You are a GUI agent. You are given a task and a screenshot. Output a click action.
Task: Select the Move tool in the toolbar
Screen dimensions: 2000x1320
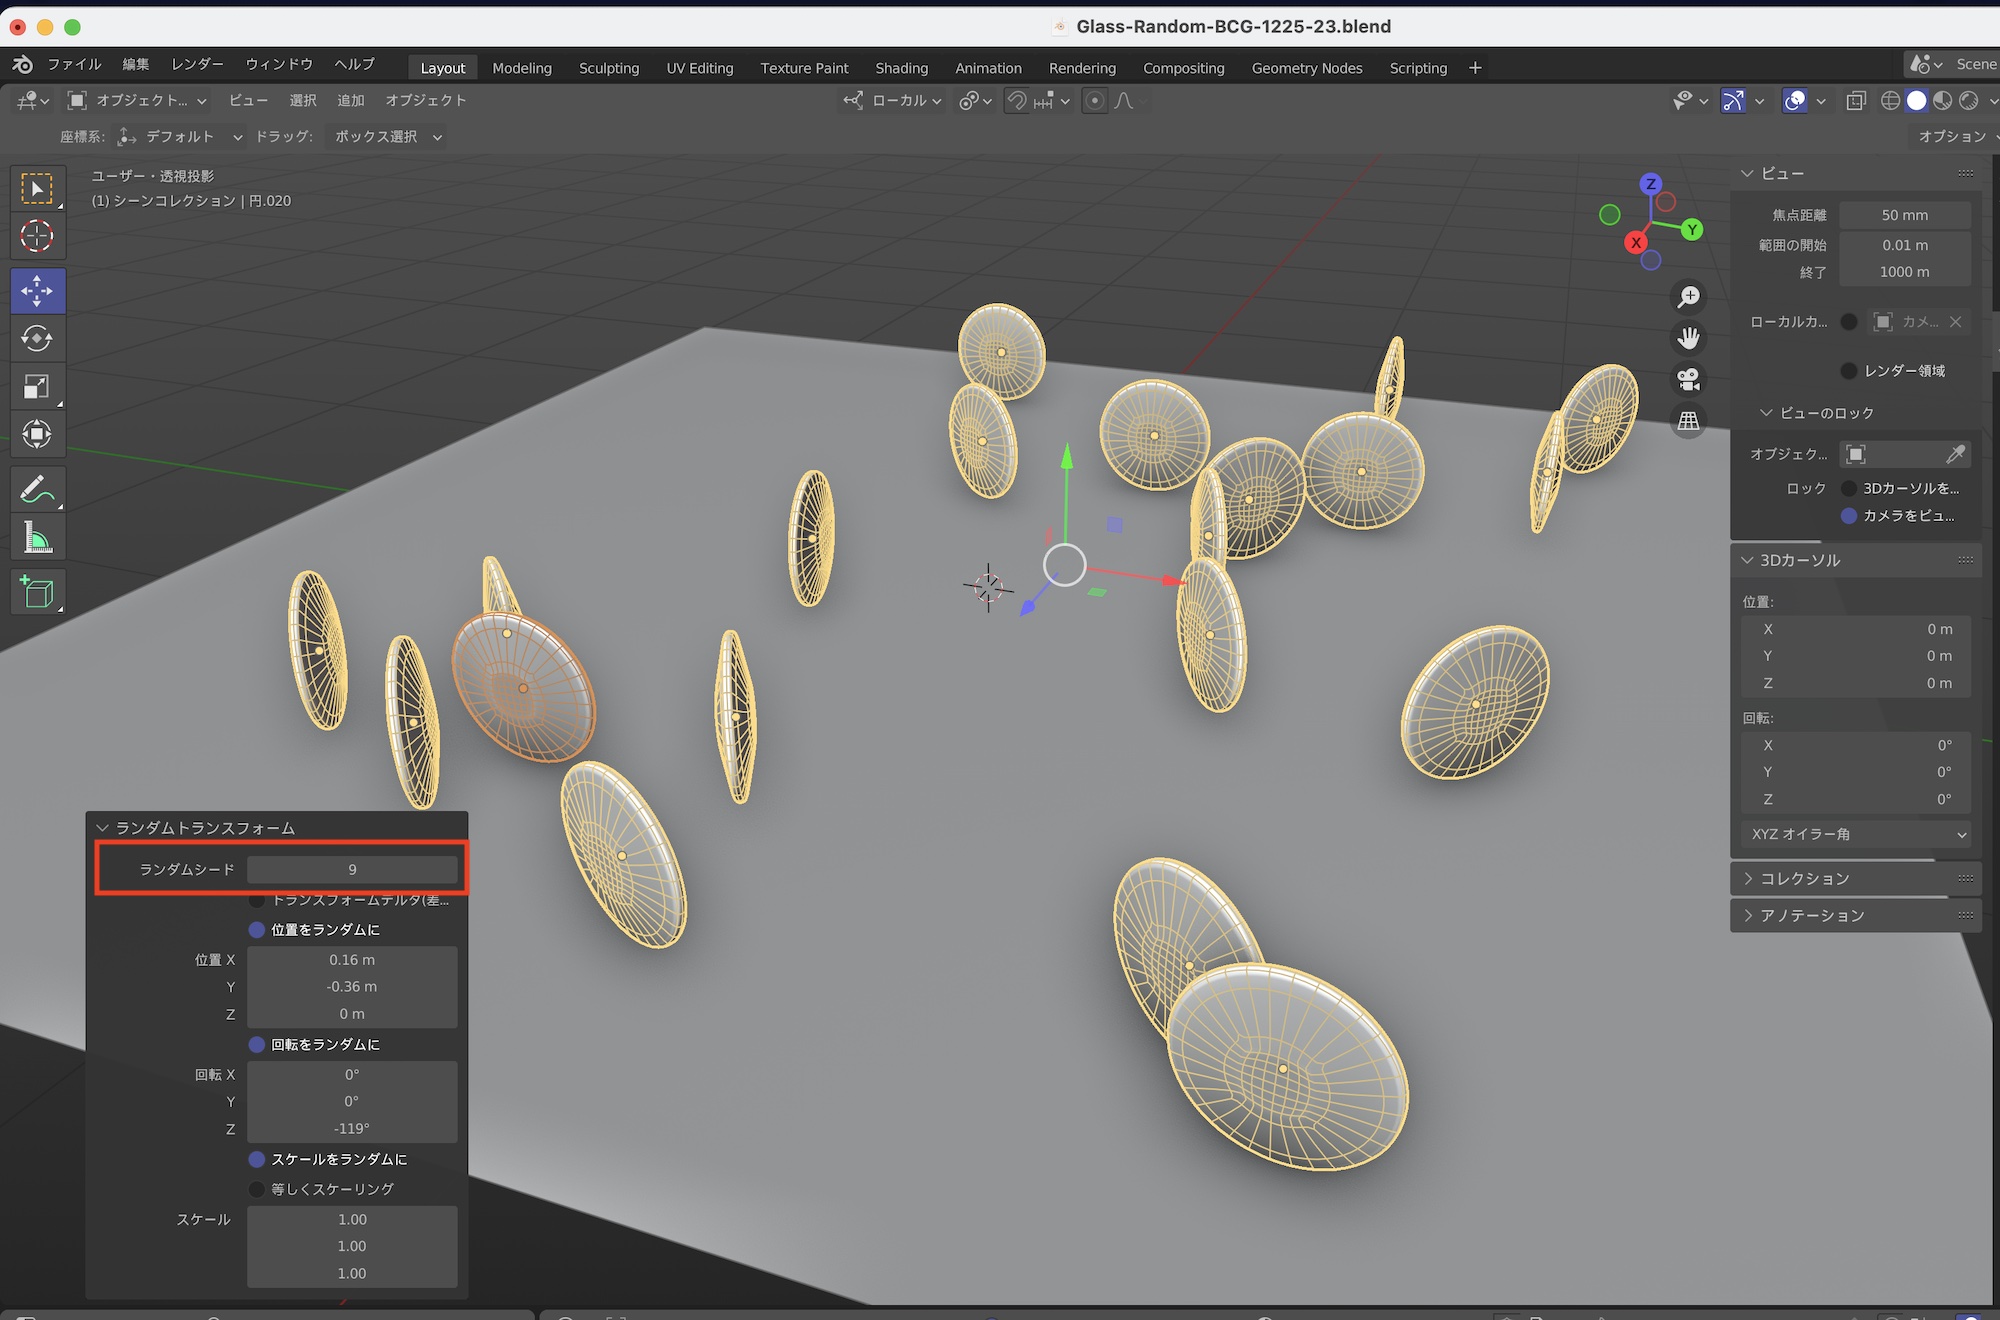[37, 291]
